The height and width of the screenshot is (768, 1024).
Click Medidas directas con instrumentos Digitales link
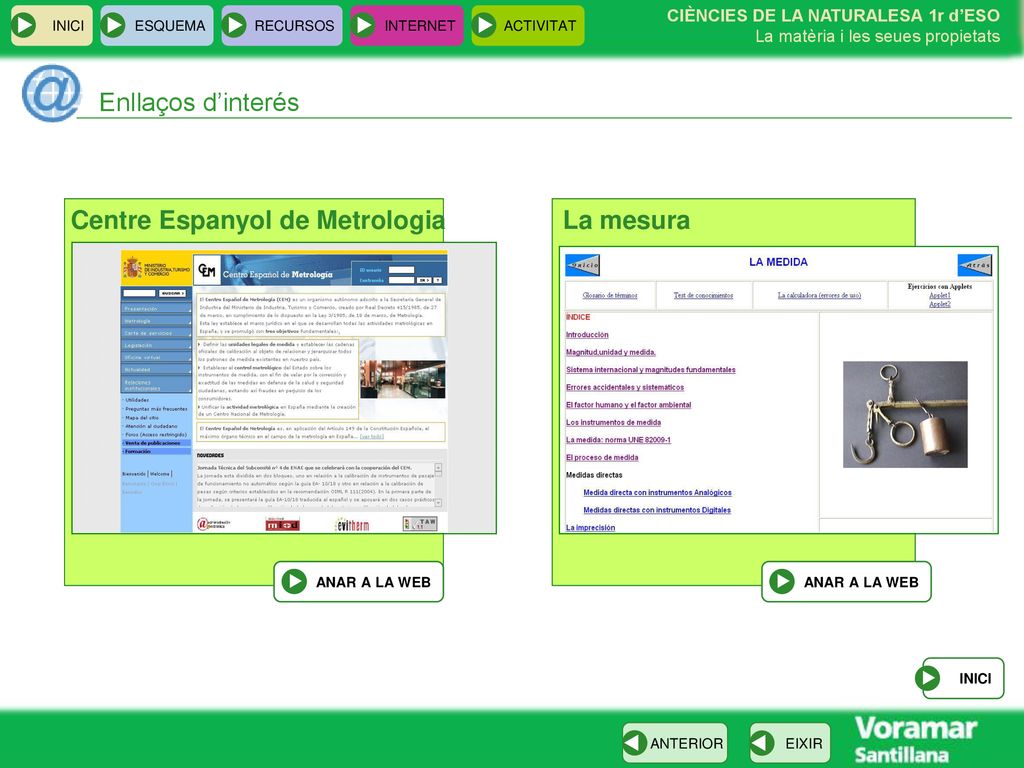click(x=657, y=511)
